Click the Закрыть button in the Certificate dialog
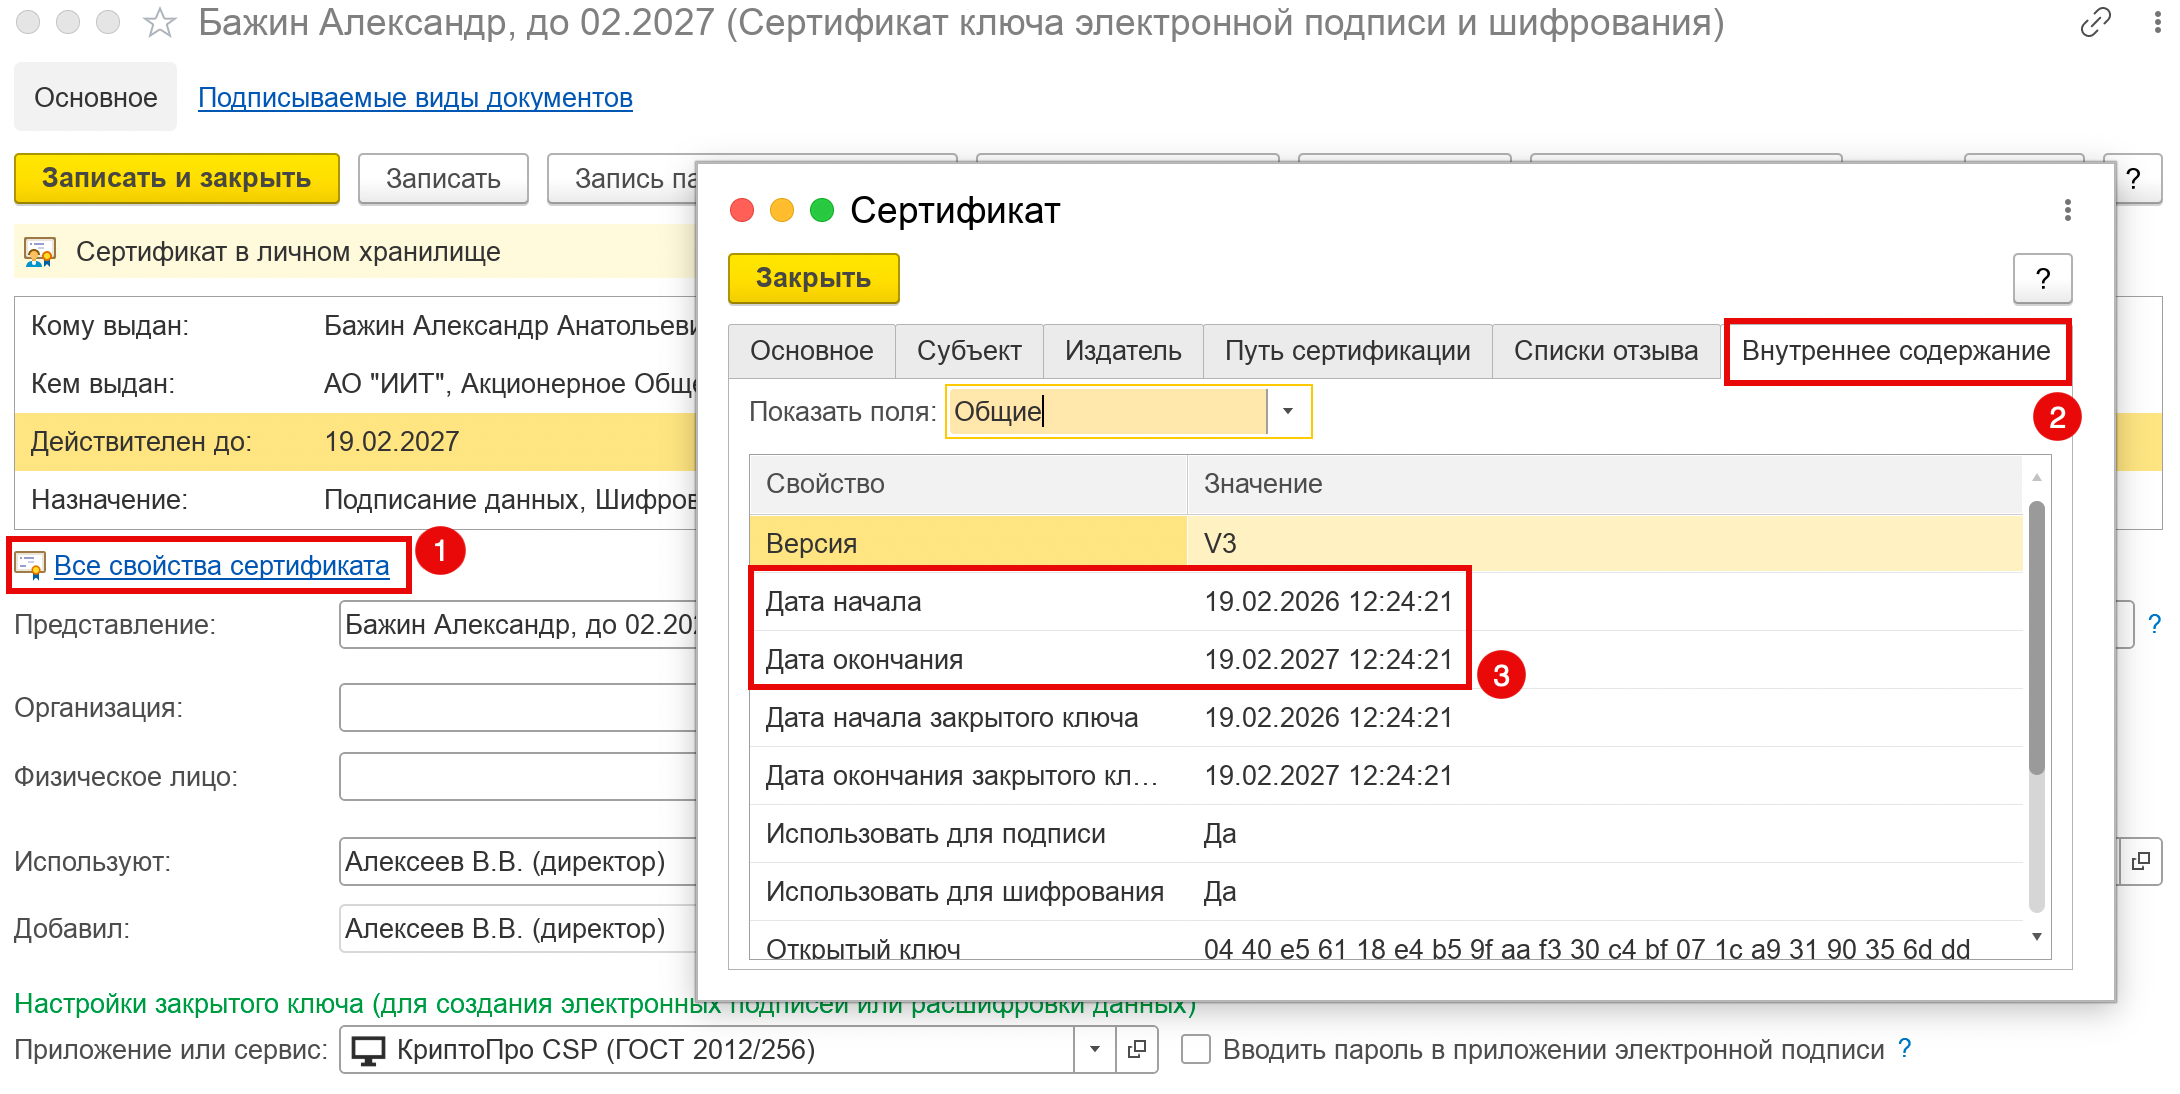This screenshot has height=1094, width=2180. [x=813, y=278]
